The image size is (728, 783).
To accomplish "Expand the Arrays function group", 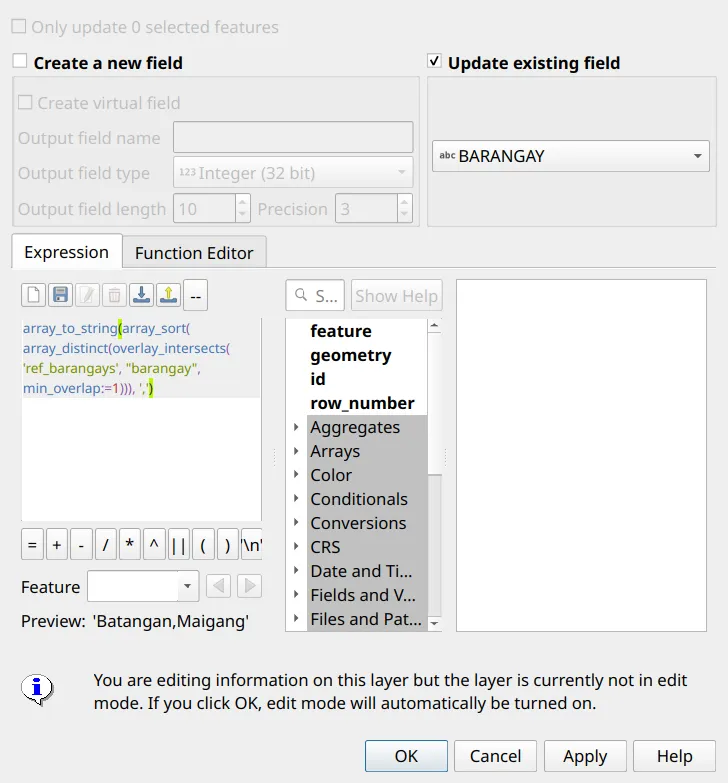I will click(x=296, y=451).
